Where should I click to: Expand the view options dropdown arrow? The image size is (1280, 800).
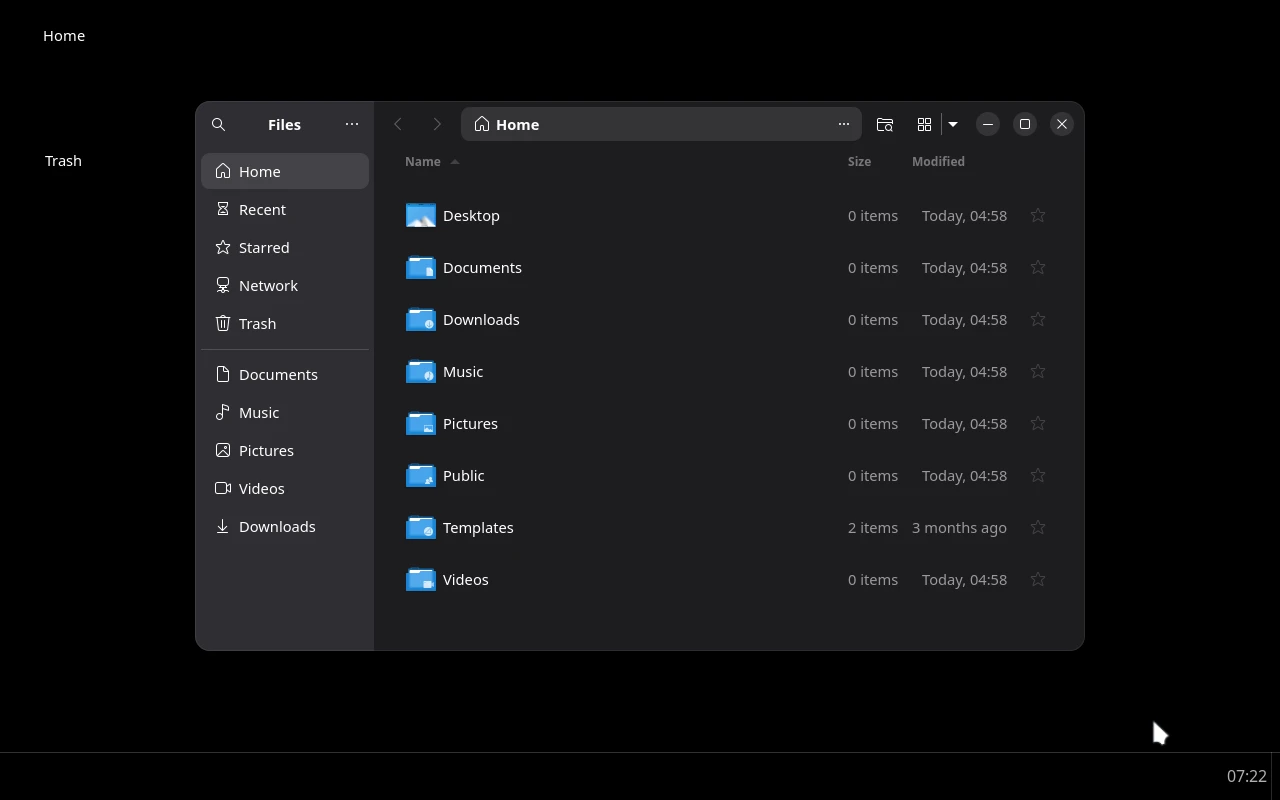coord(953,124)
